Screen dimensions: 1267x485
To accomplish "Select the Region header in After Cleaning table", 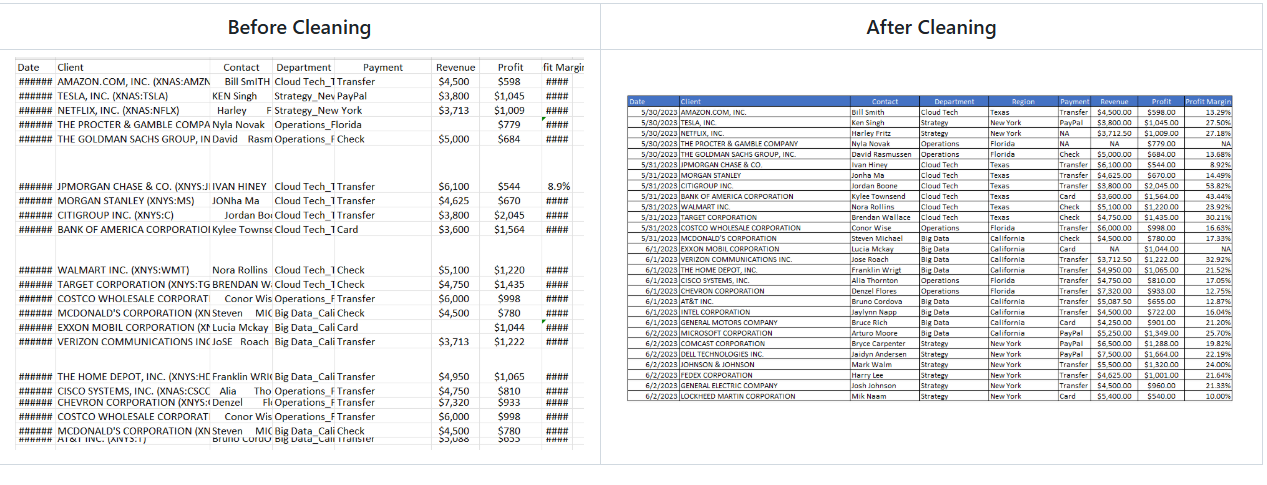I will point(1023,101).
